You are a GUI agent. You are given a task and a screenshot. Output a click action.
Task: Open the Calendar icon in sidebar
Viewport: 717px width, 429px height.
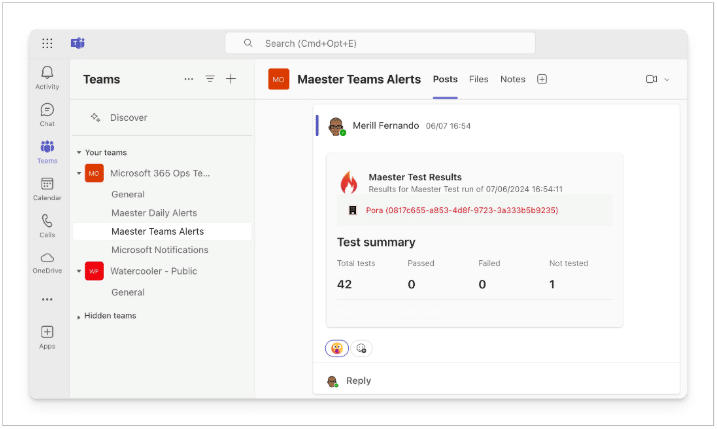pyautogui.click(x=47, y=184)
